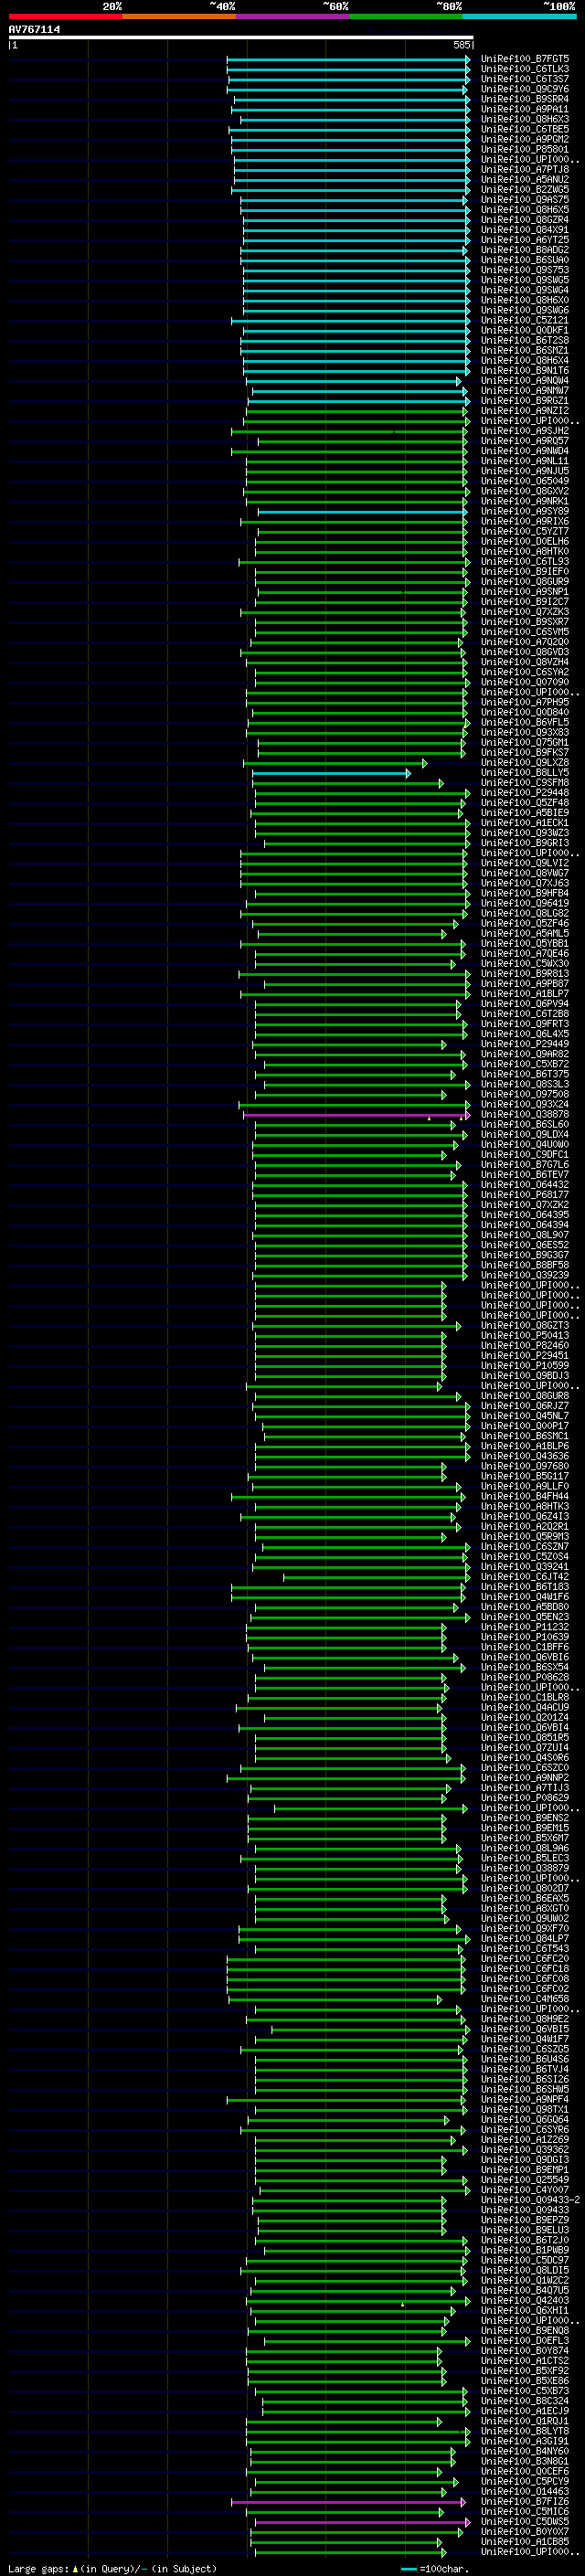Click the red 20% identity legend segment
The height and width of the screenshot is (2576, 585).
(x=65, y=16)
